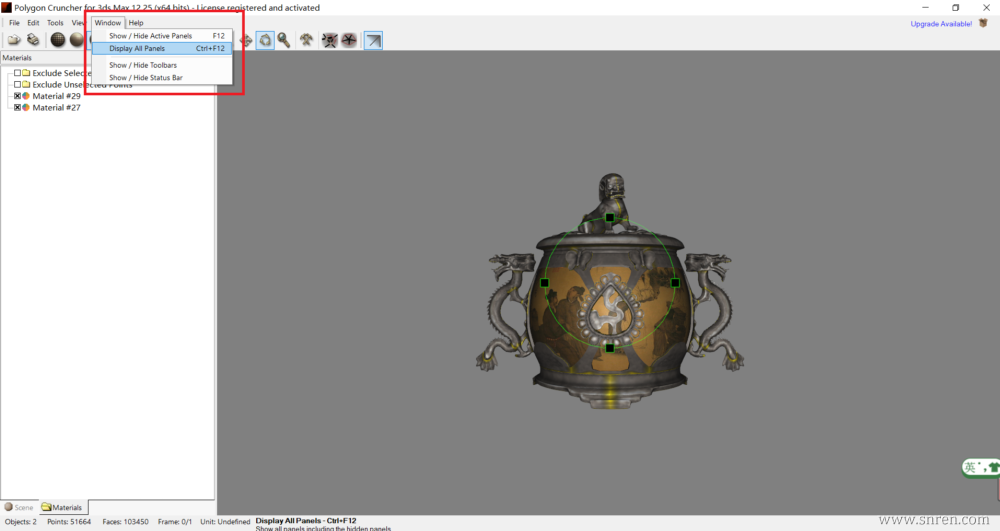The width and height of the screenshot is (1000, 531).
Task: Uncheck the Material #29 checkbox
Action: point(17,96)
